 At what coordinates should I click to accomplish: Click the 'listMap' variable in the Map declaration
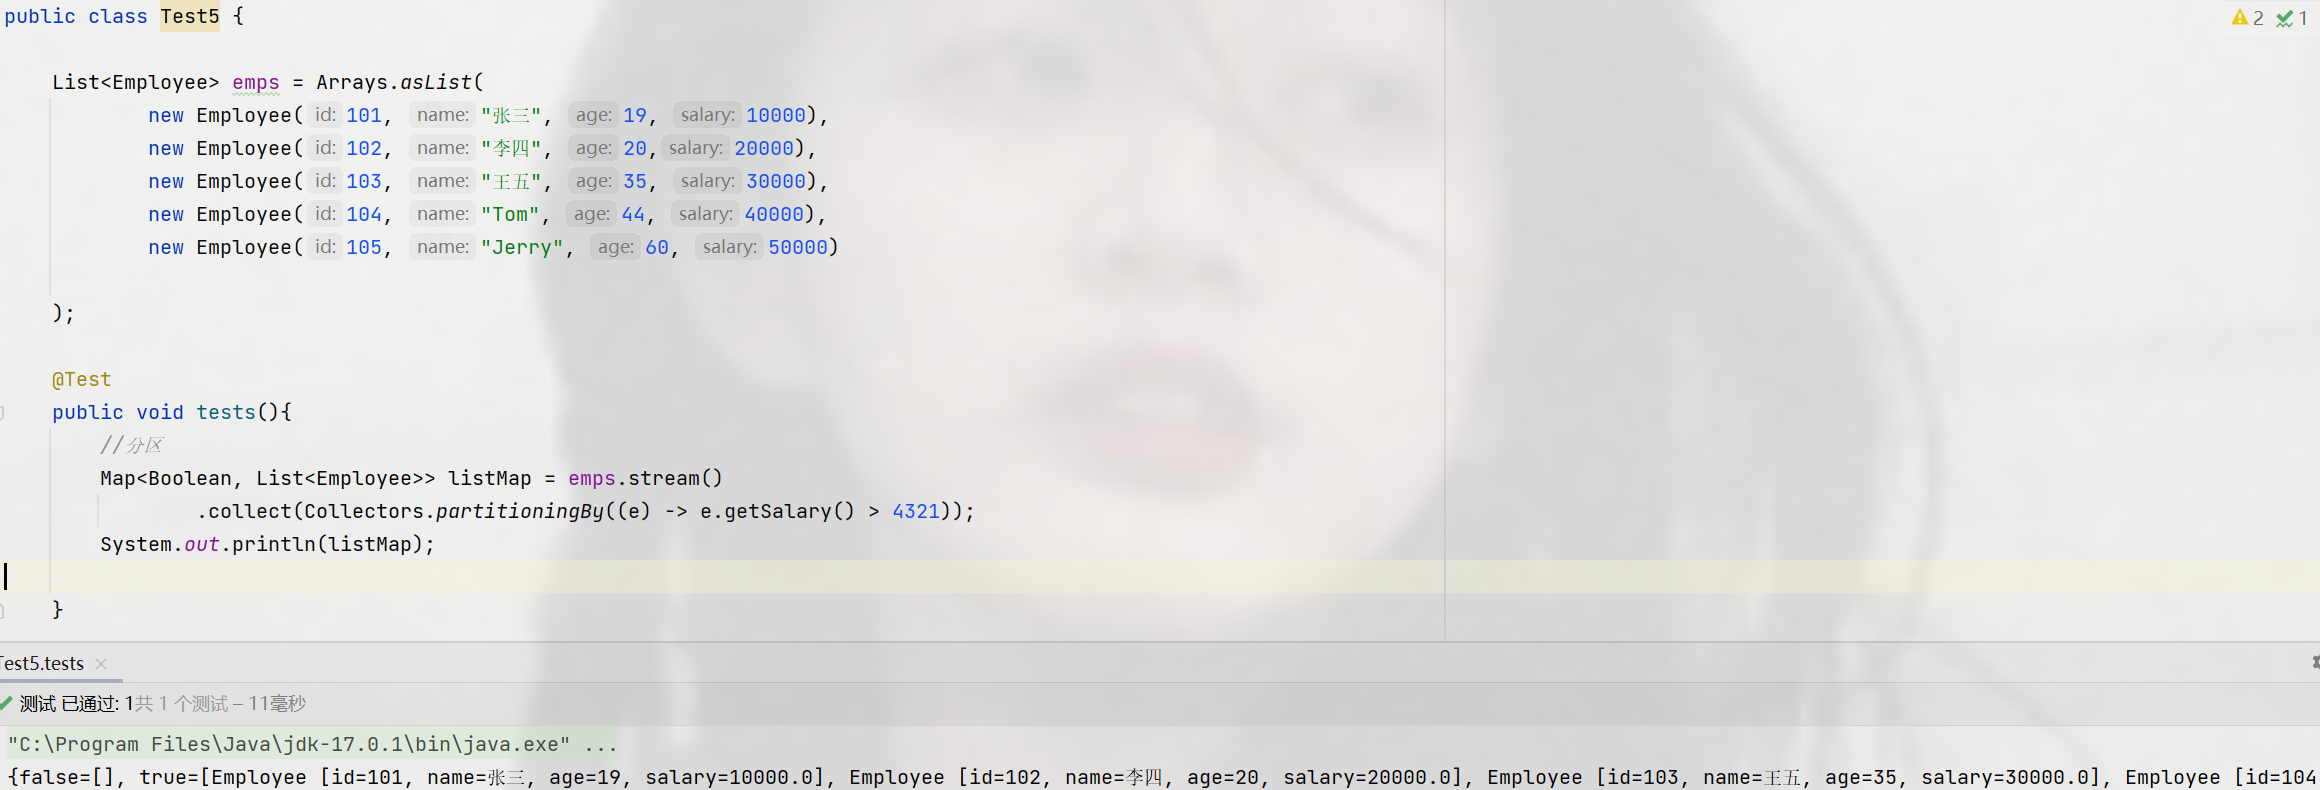[x=490, y=478]
